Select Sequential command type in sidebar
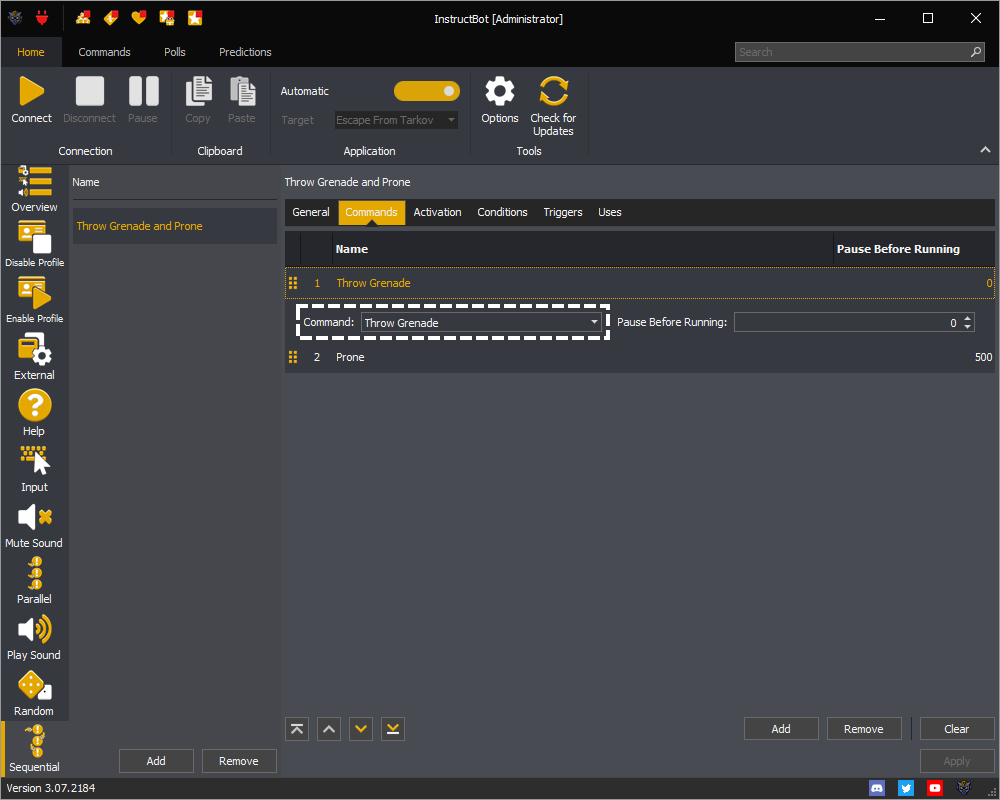The image size is (1000, 800). [34, 749]
